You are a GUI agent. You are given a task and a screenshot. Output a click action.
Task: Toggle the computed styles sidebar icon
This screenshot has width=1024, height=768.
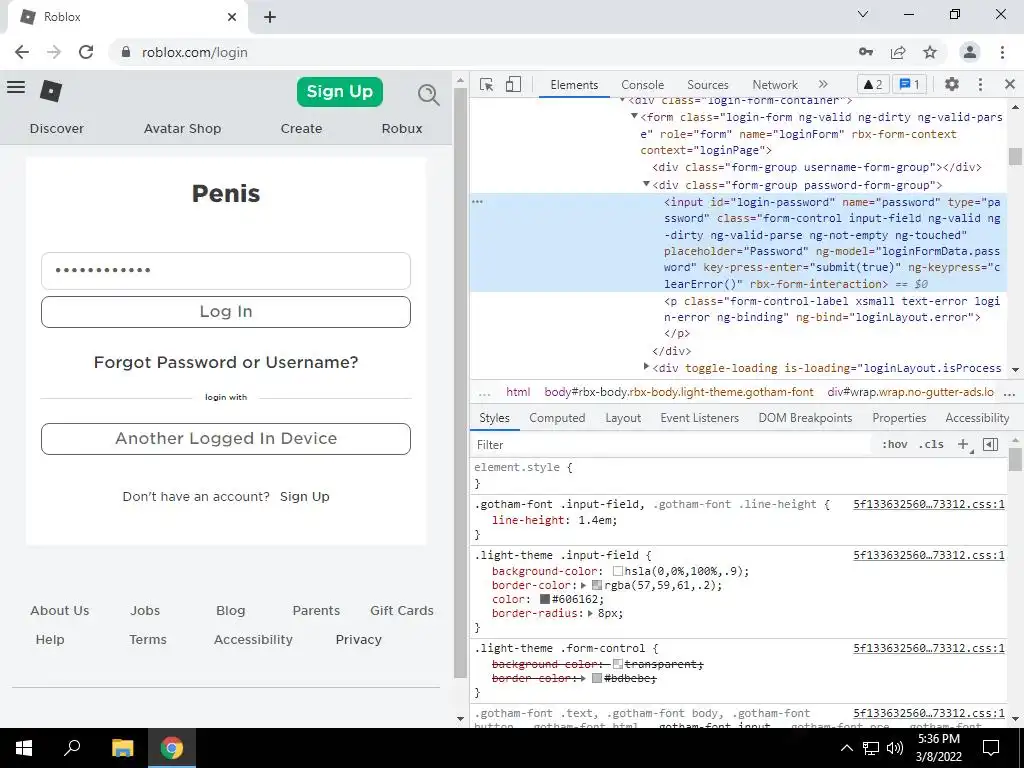(x=991, y=444)
